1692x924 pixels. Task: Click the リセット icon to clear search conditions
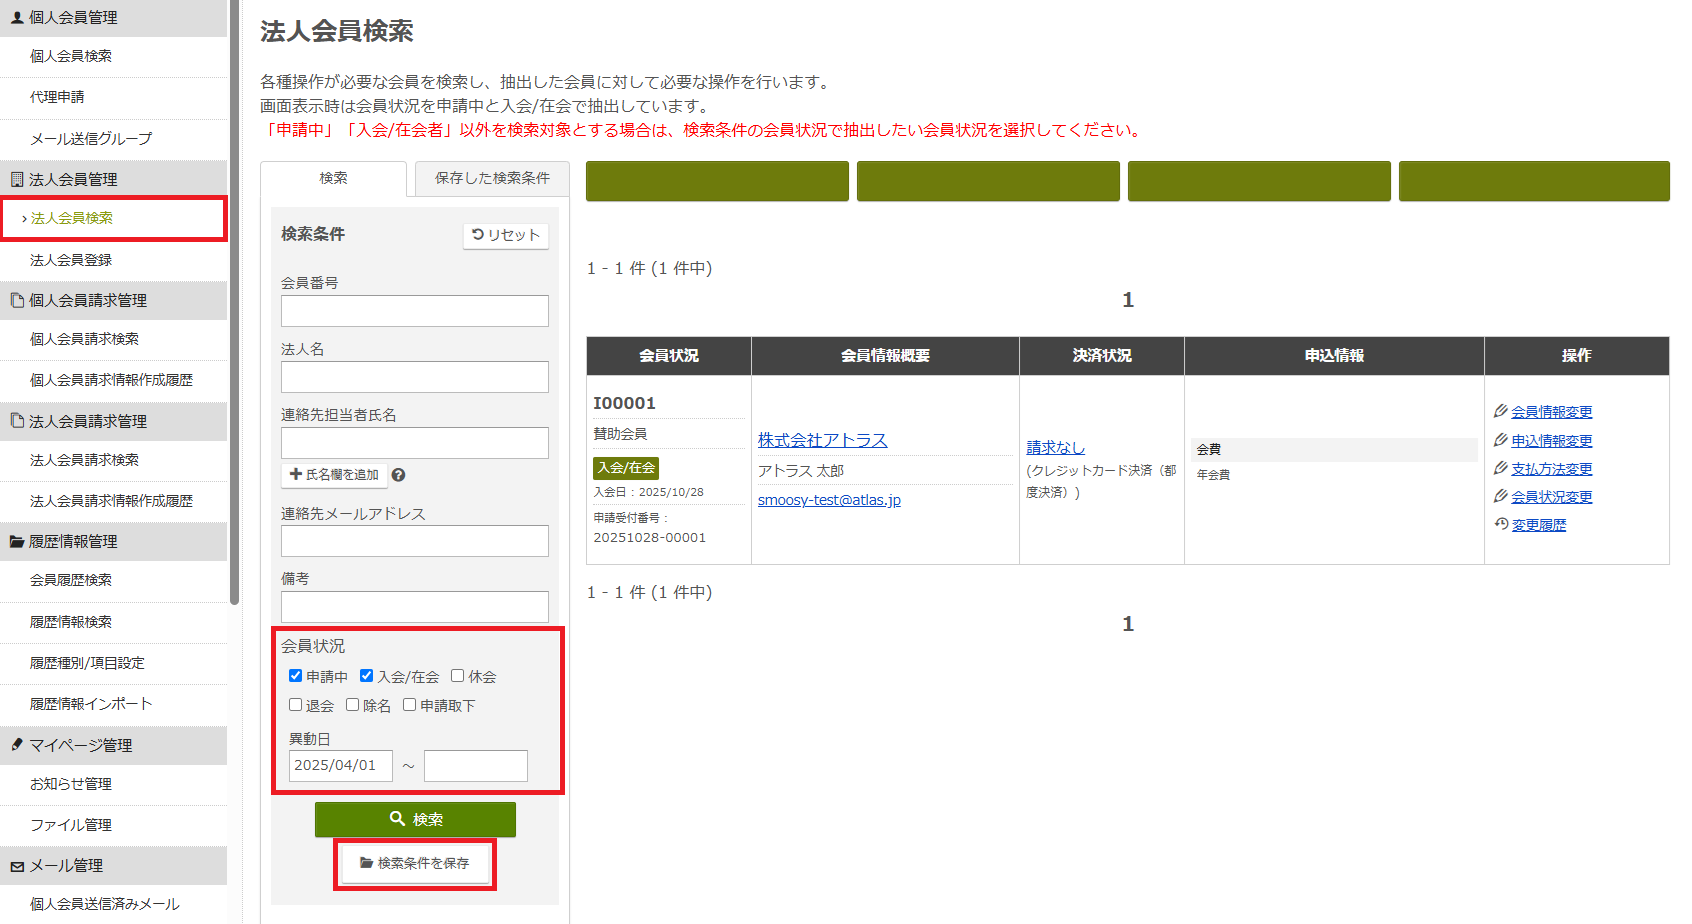point(476,235)
